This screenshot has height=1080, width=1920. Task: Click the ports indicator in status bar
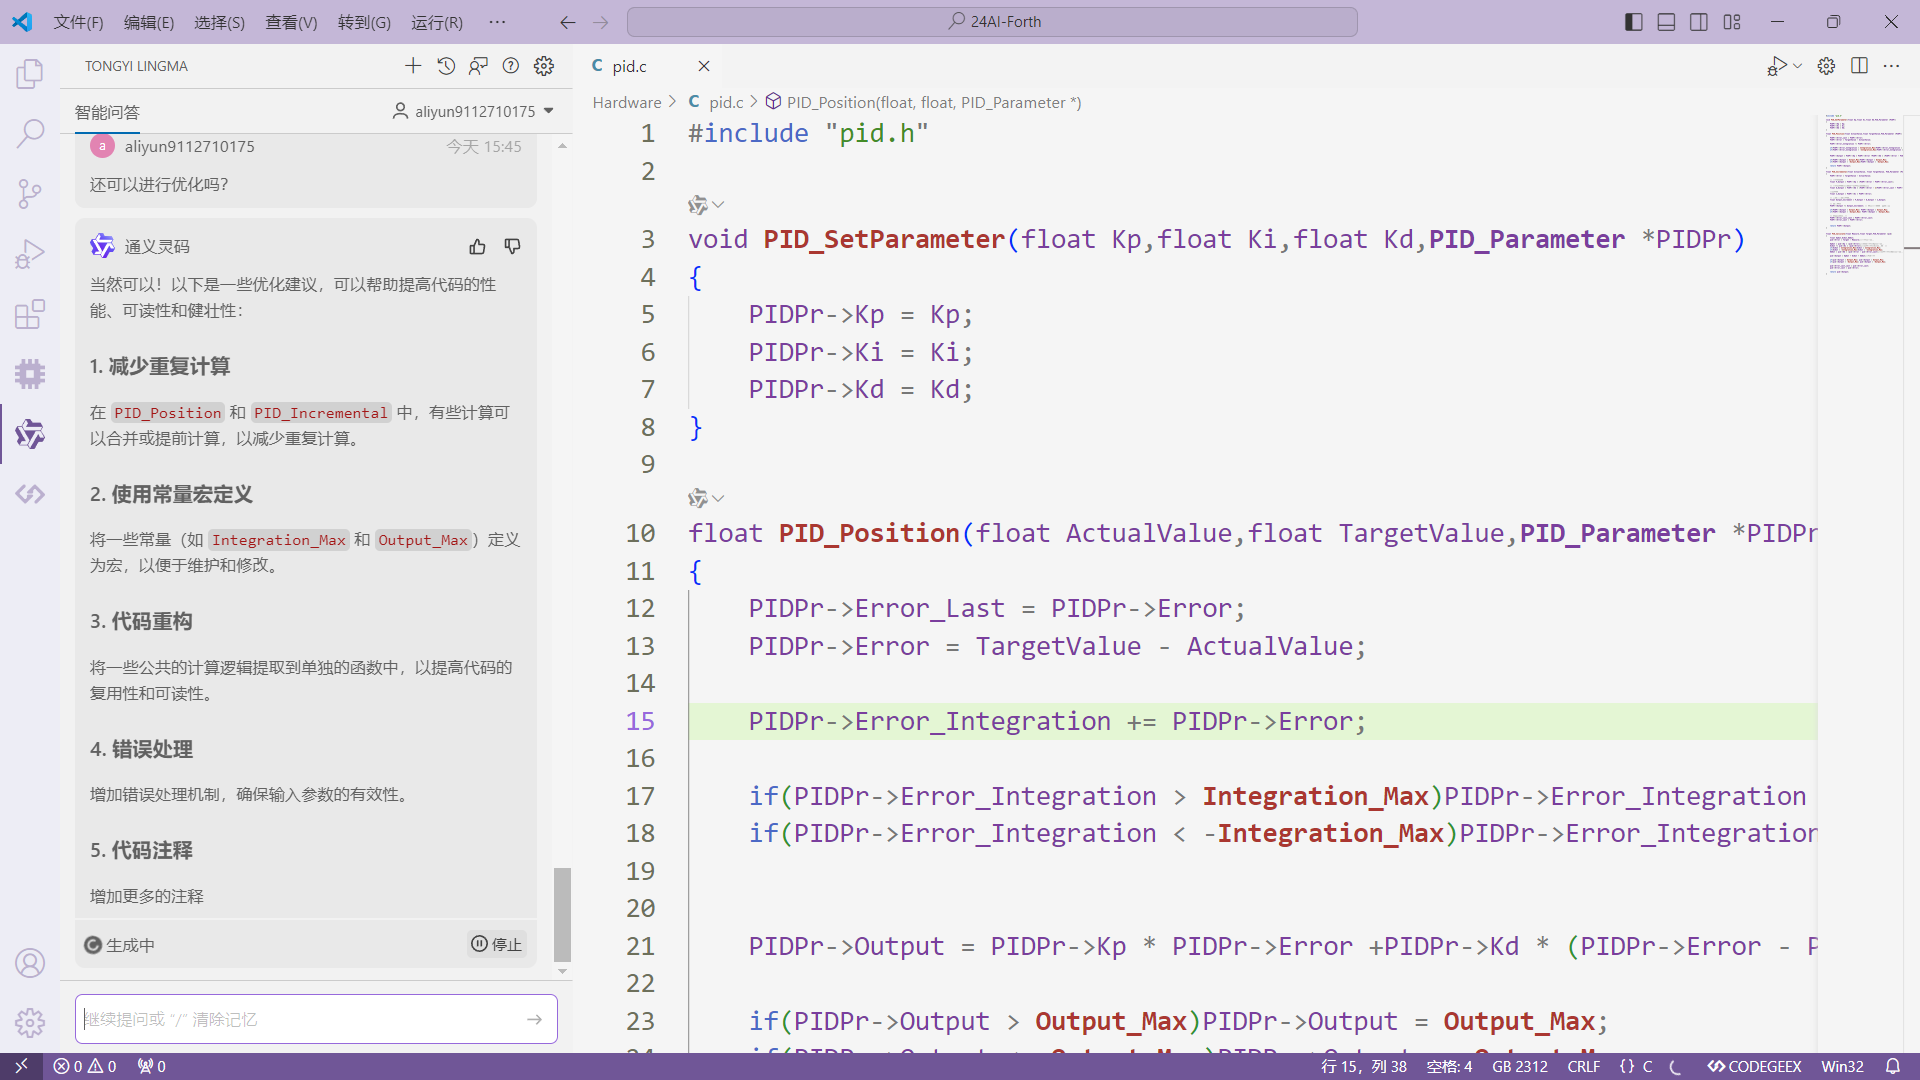tap(152, 1066)
